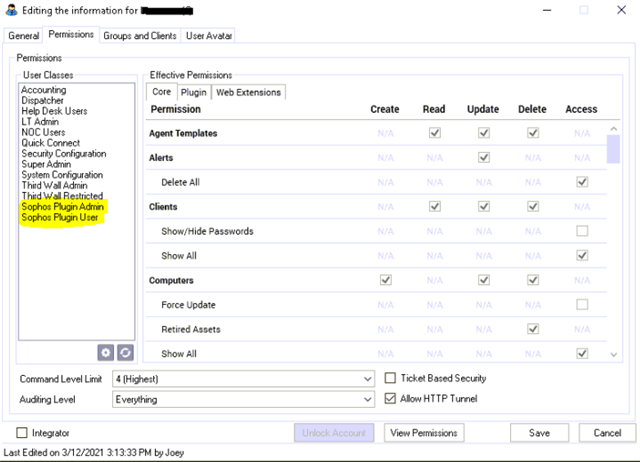The image size is (640, 462).
Task: Toggle Agent Templates Read permission
Action: tap(434, 133)
